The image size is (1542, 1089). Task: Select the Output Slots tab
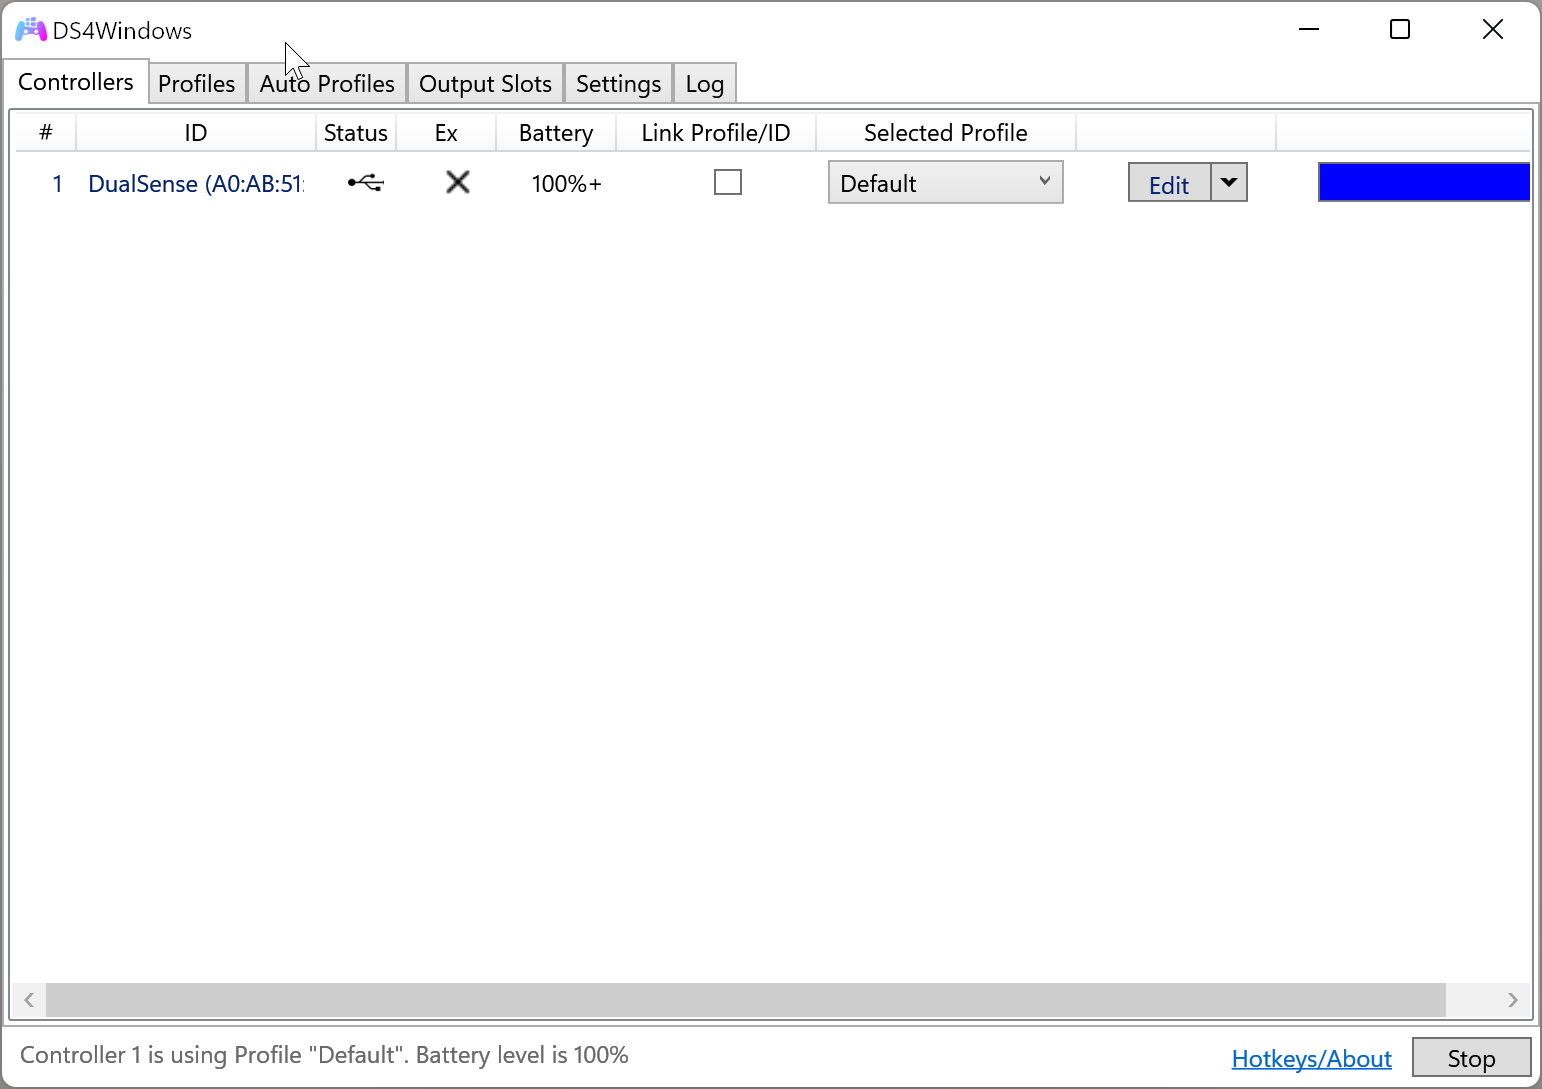point(485,84)
